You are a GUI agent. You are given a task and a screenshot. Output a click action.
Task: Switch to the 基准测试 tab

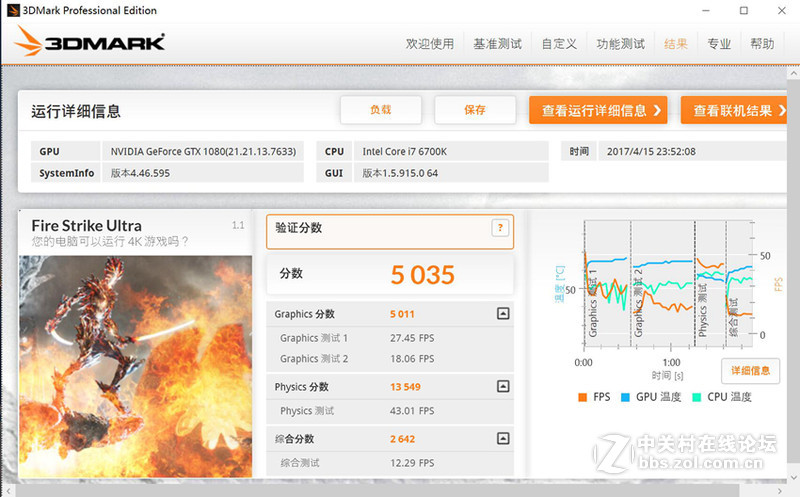[x=497, y=44]
